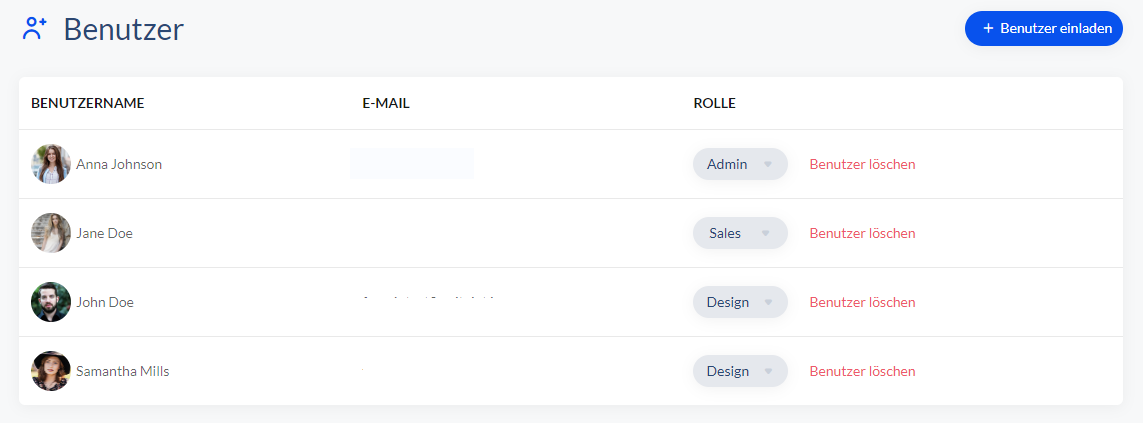Click Benutzer löschen in Samantha Mills' row
This screenshot has width=1143, height=423.
coord(862,371)
